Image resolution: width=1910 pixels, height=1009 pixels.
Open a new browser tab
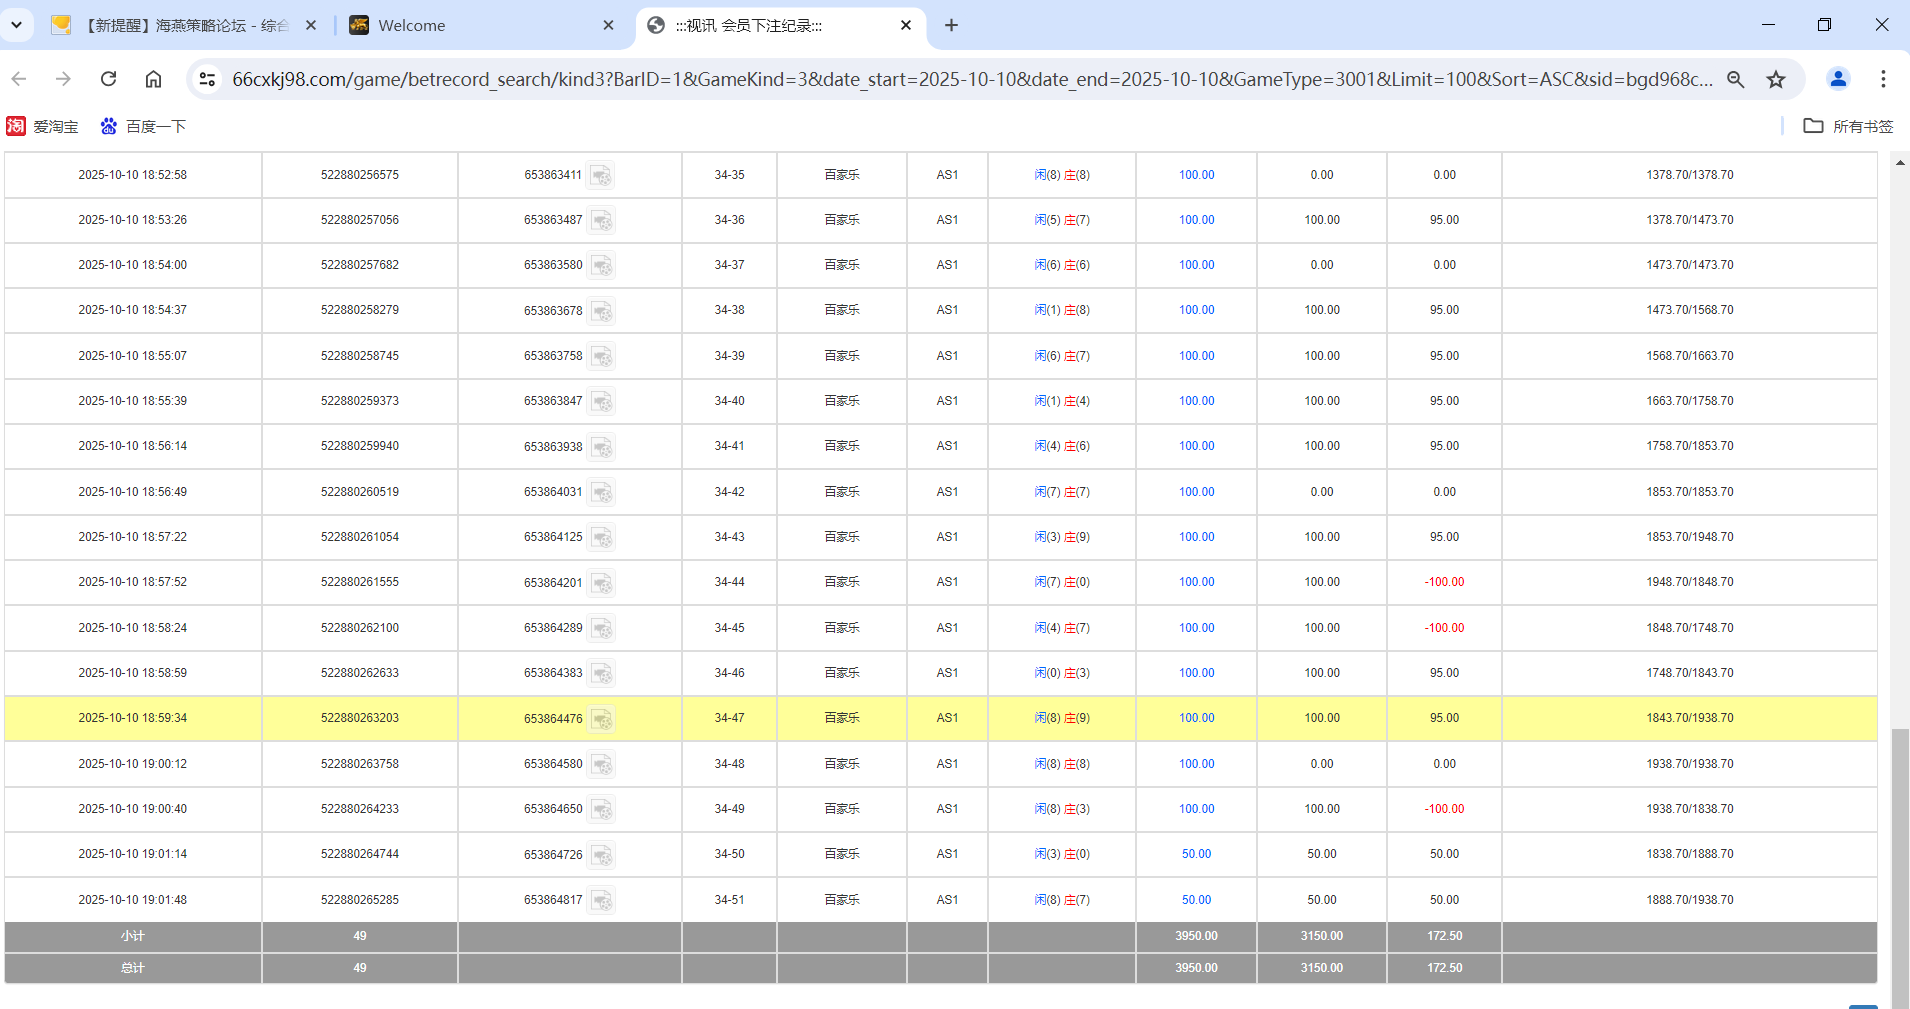950,25
